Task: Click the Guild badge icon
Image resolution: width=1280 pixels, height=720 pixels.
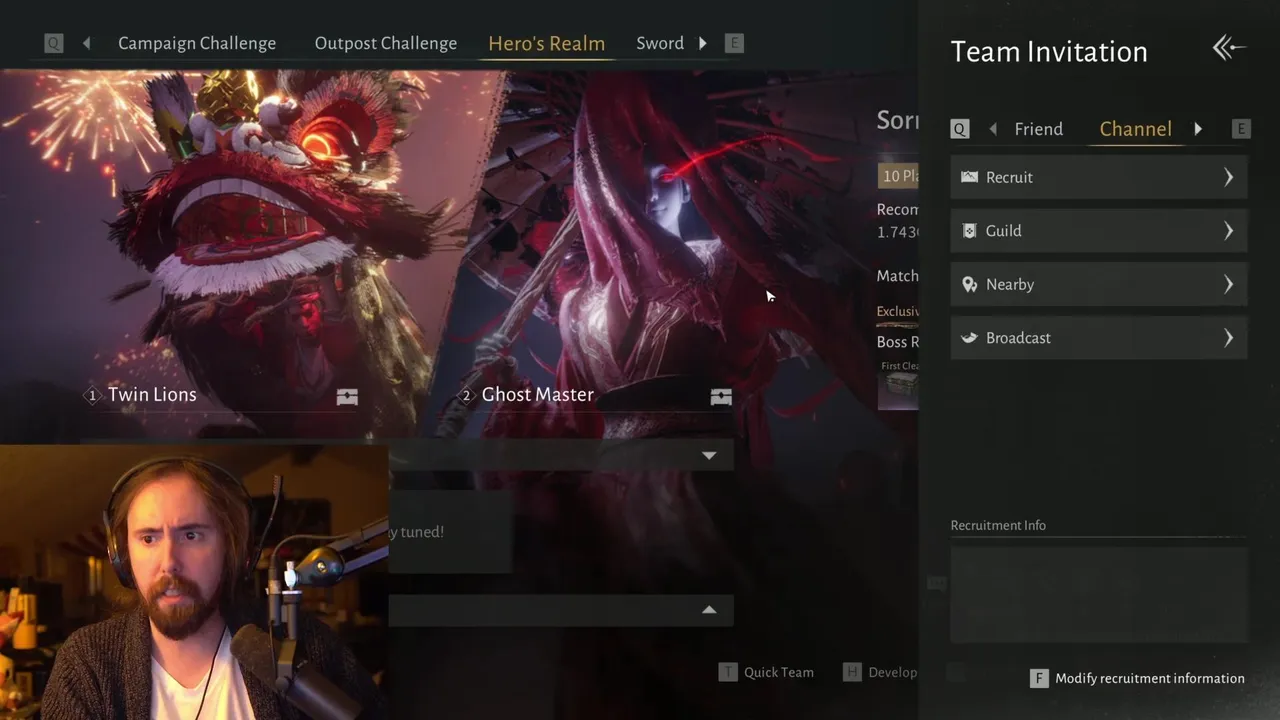Action: point(969,231)
